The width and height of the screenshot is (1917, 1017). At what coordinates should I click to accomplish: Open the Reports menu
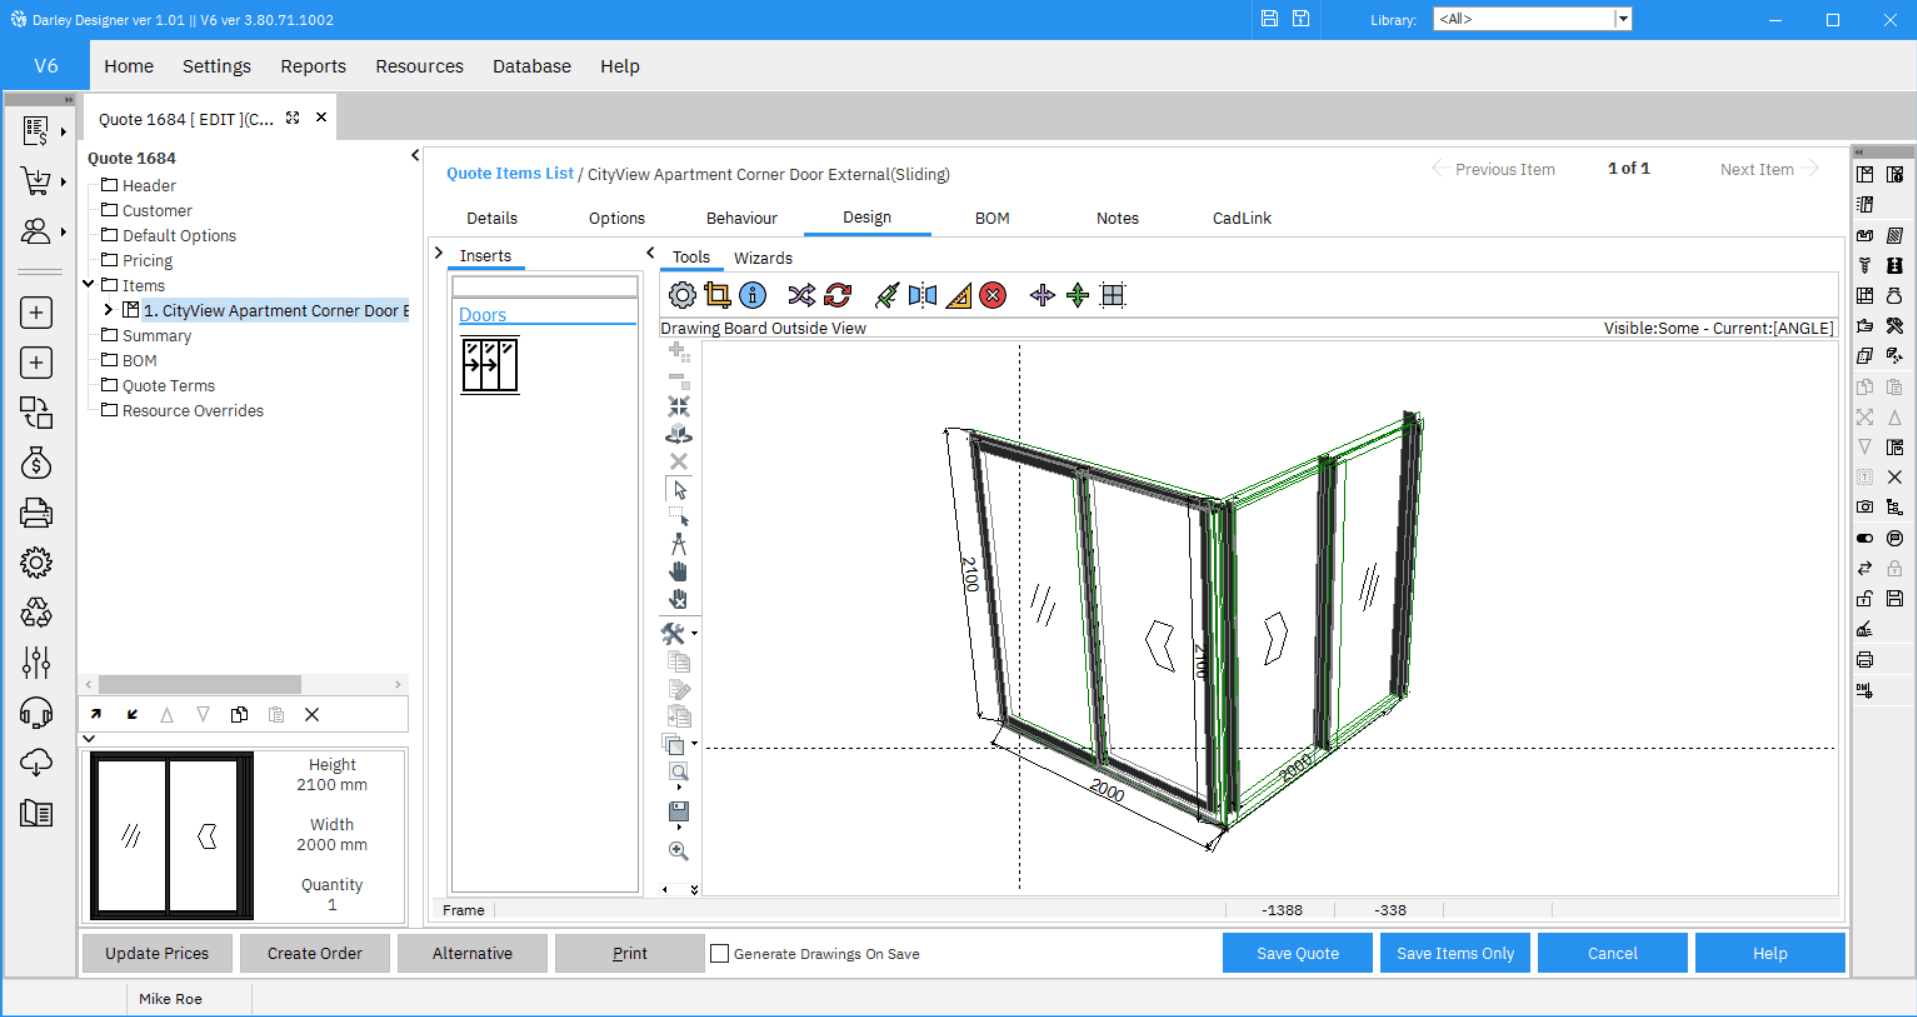pyautogui.click(x=313, y=66)
